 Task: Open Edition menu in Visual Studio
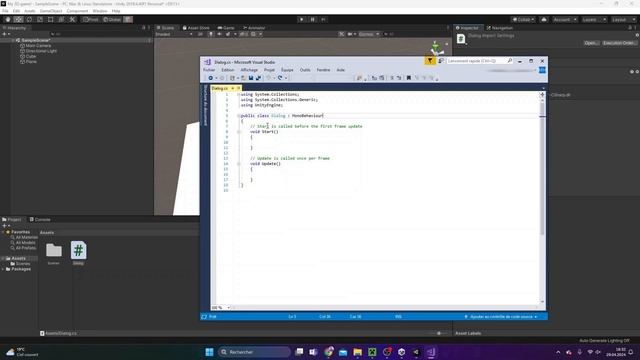tap(228, 70)
